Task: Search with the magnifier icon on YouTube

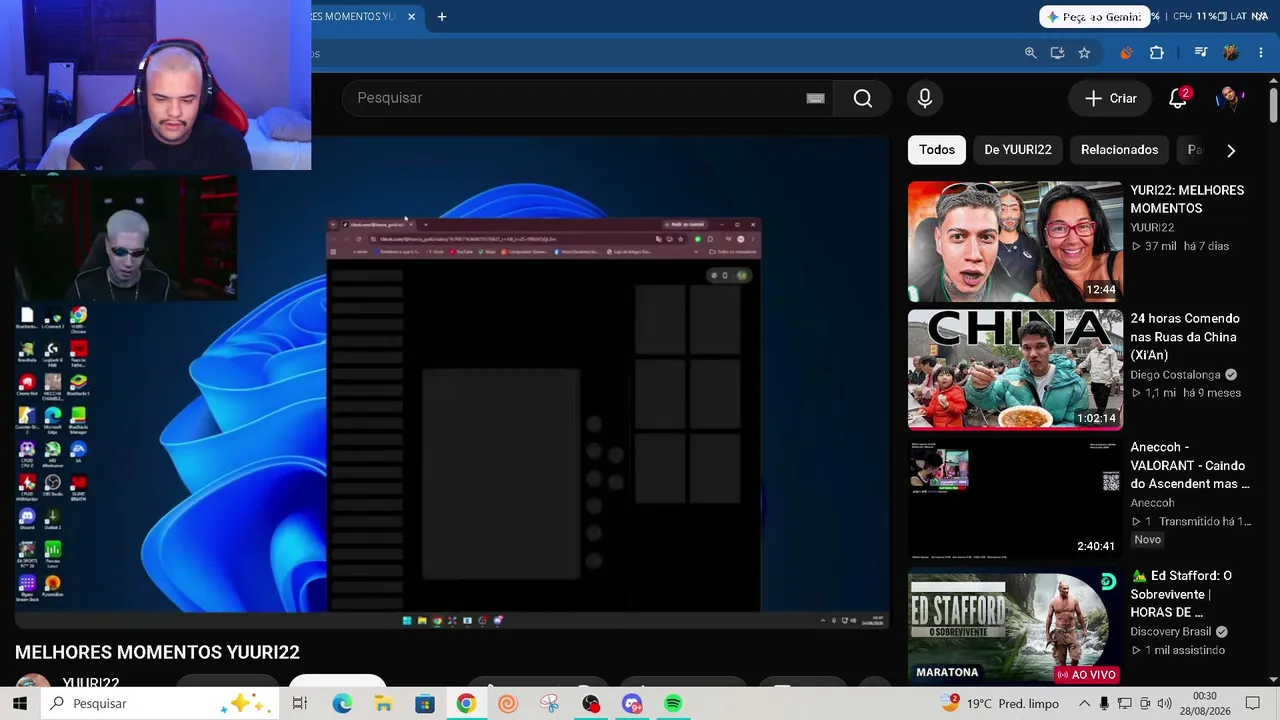Action: tap(863, 98)
